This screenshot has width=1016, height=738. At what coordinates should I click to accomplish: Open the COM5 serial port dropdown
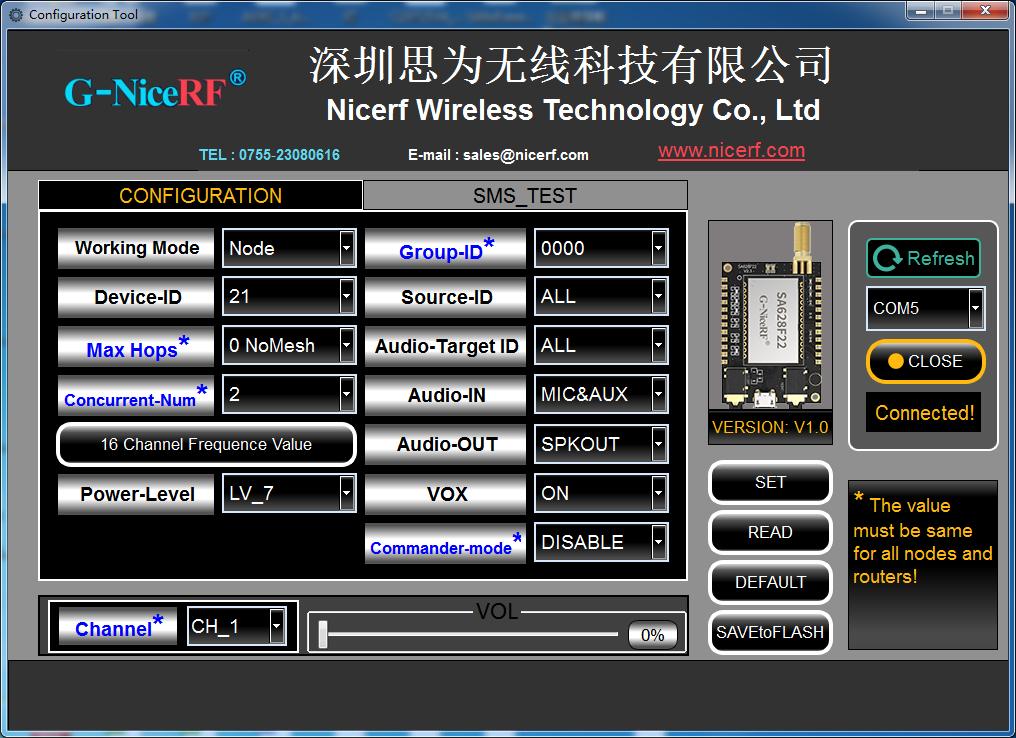pos(925,308)
